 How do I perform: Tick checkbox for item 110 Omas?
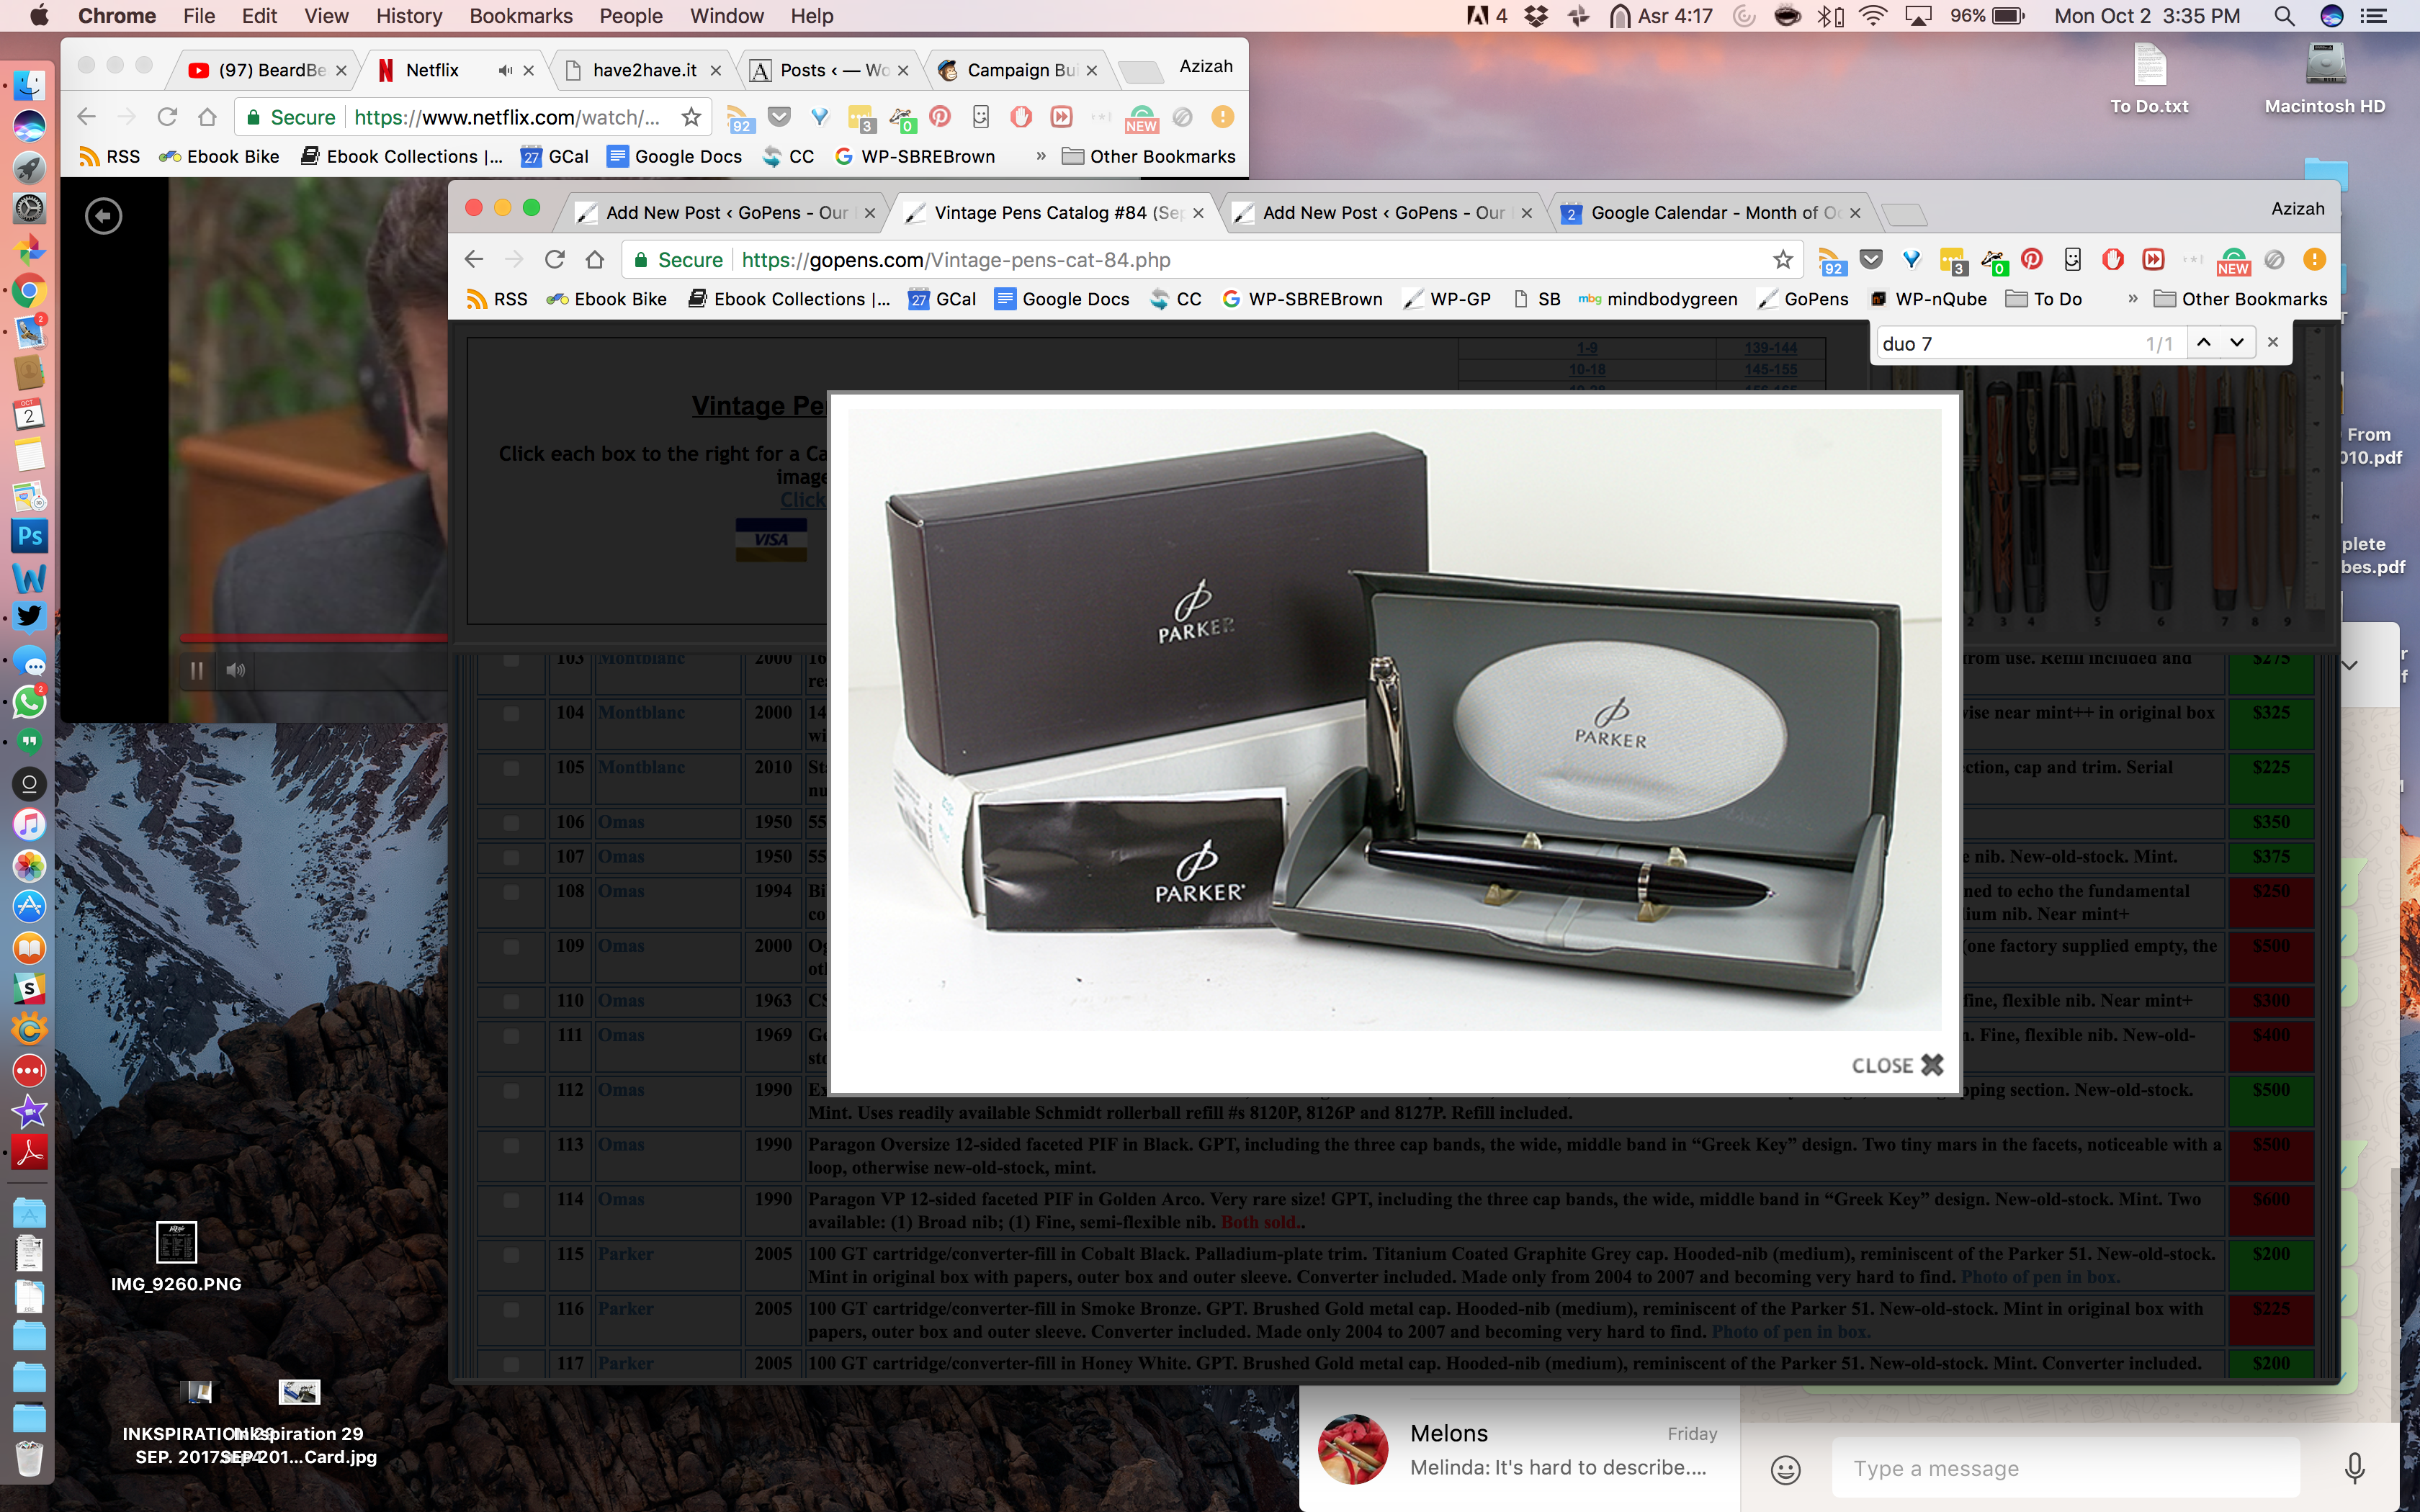pyautogui.click(x=511, y=1001)
